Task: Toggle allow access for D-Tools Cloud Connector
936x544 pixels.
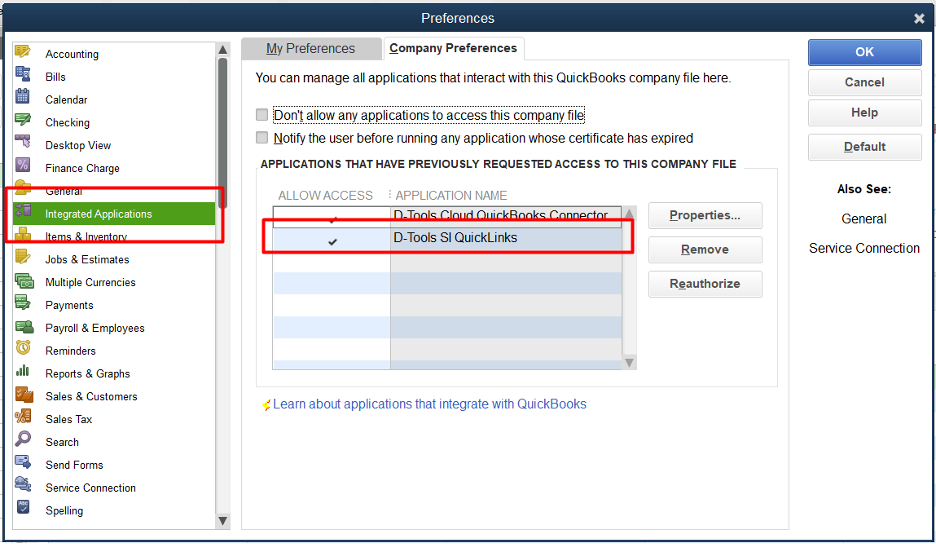Action: (x=332, y=219)
